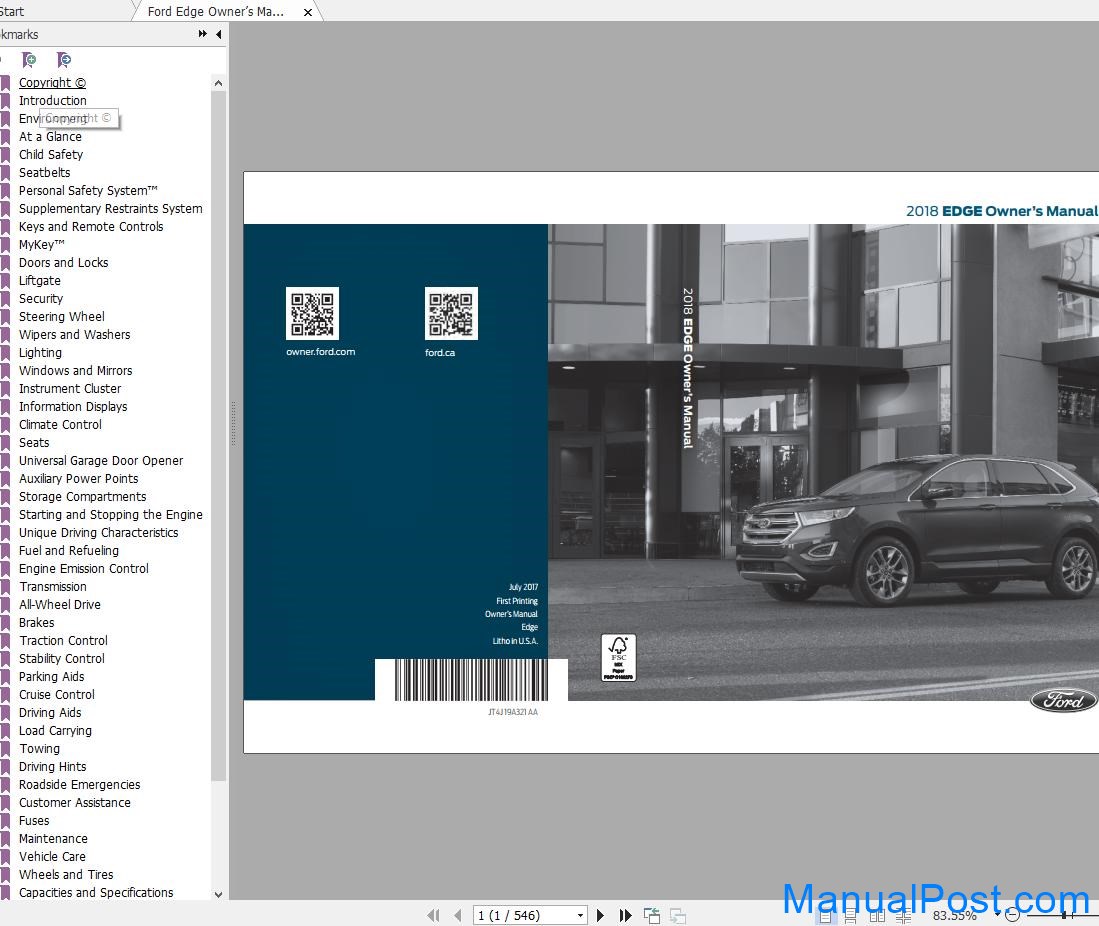Go to the next page

click(600, 915)
